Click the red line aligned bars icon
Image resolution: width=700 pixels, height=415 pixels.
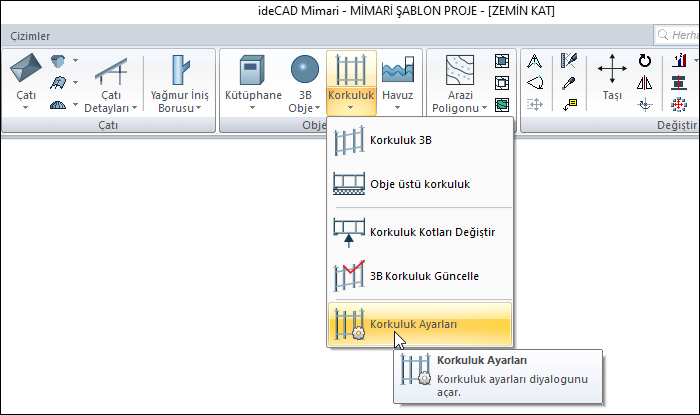[x=679, y=83]
